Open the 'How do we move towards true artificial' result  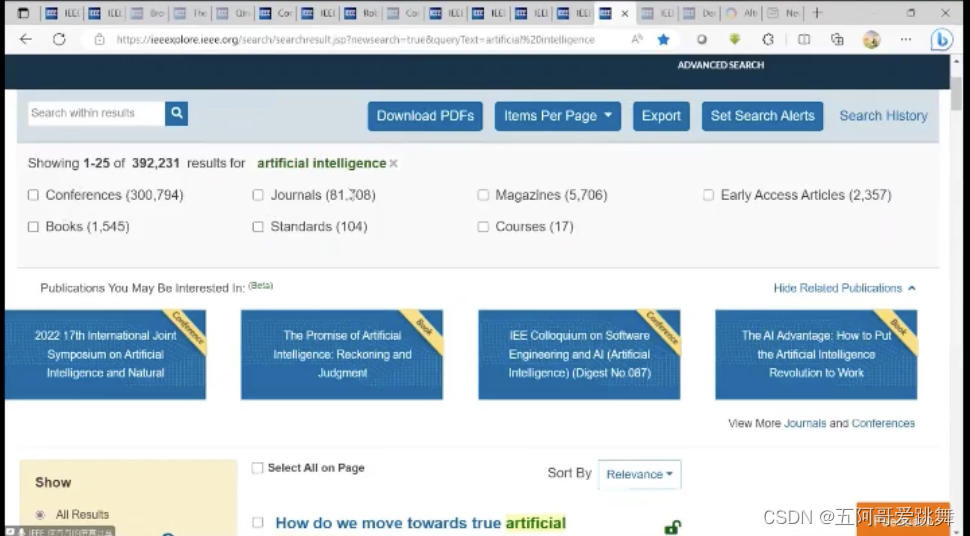pos(420,523)
